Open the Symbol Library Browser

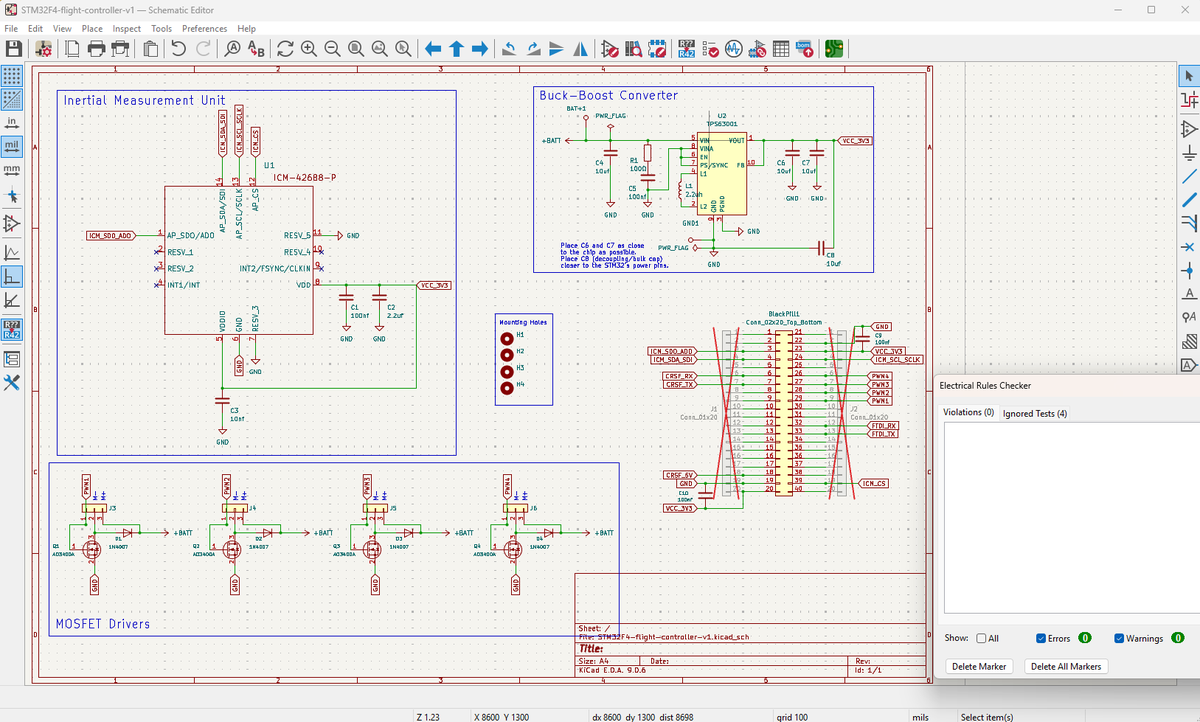pos(634,48)
